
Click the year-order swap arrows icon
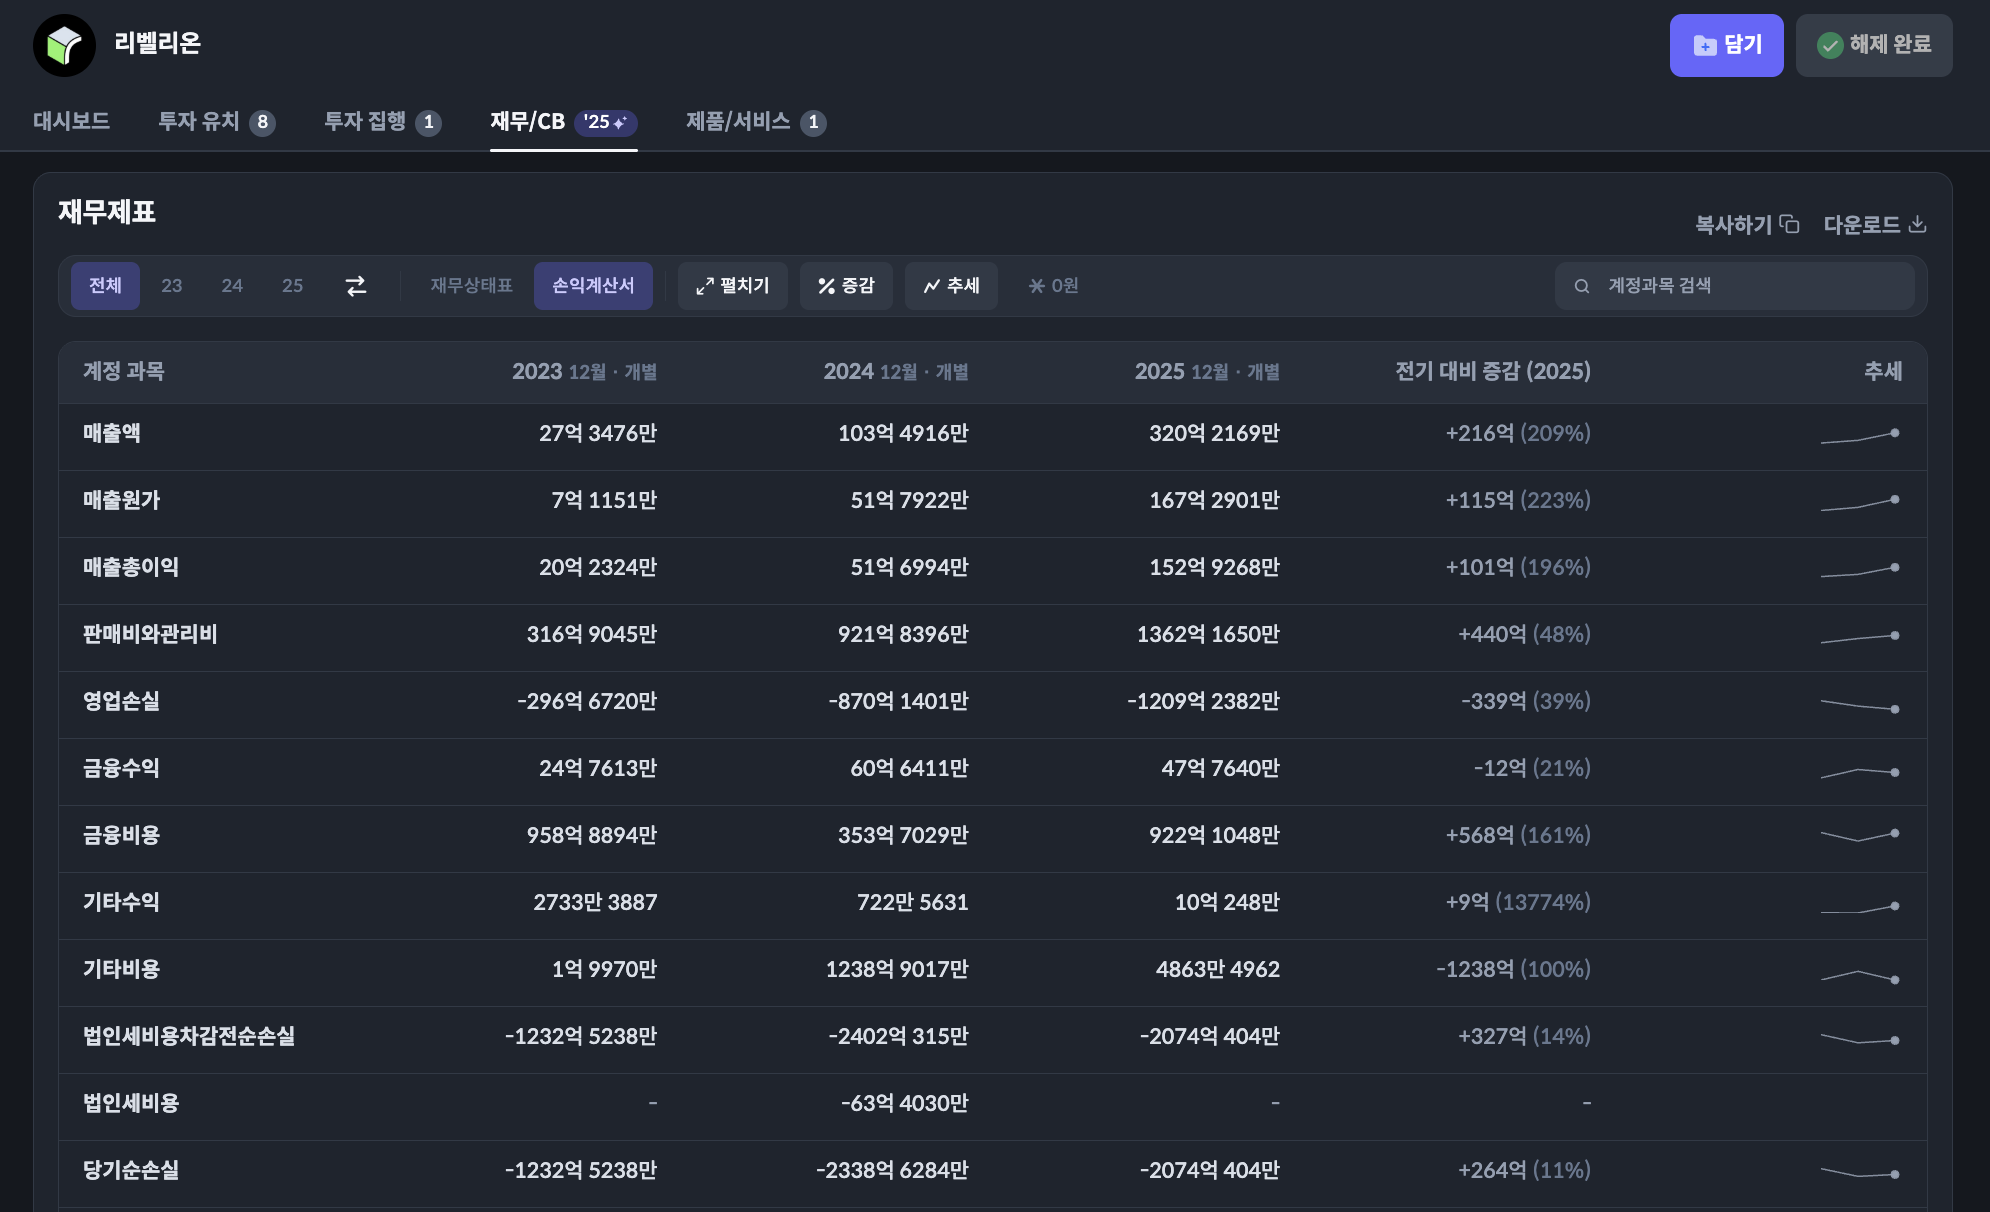[355, 286]
